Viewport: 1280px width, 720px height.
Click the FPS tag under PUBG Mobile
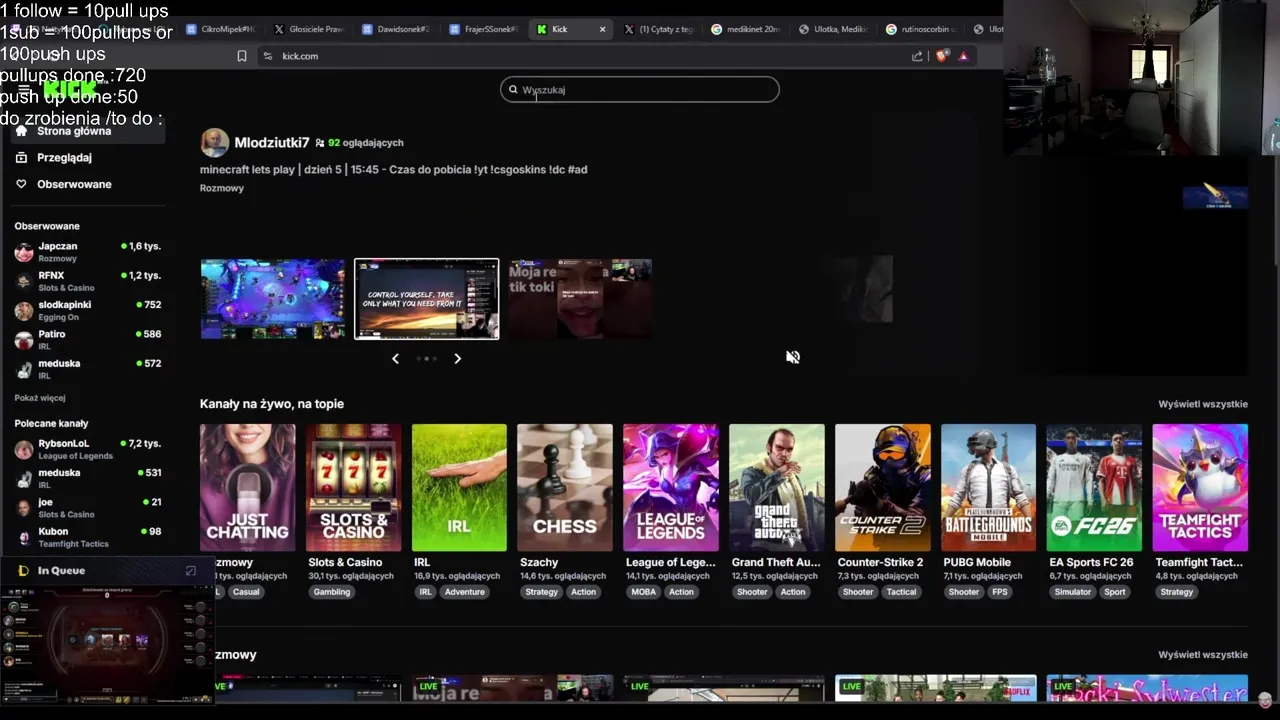pos(999,592)
